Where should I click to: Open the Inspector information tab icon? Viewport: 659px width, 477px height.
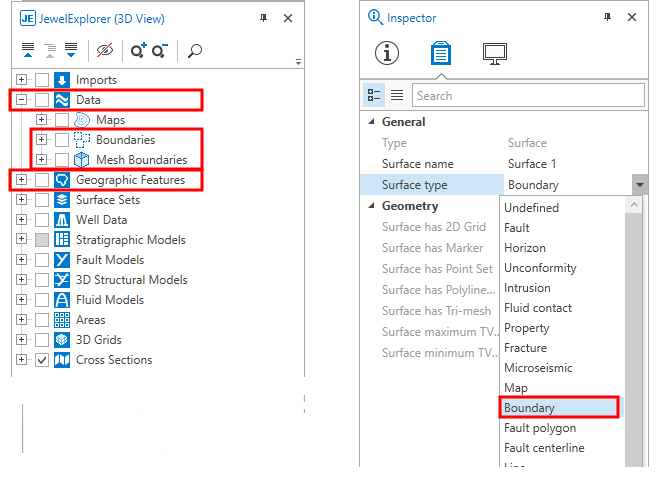point(386,53)
